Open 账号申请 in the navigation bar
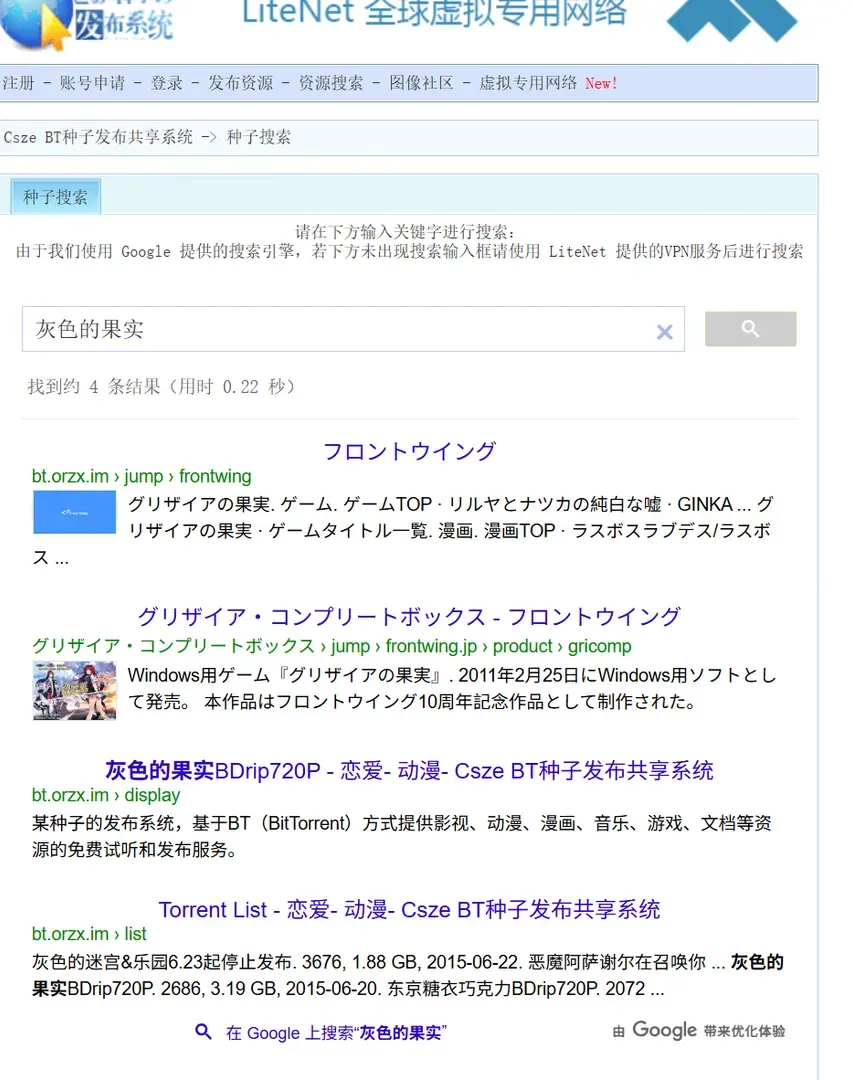 [92, 83]
